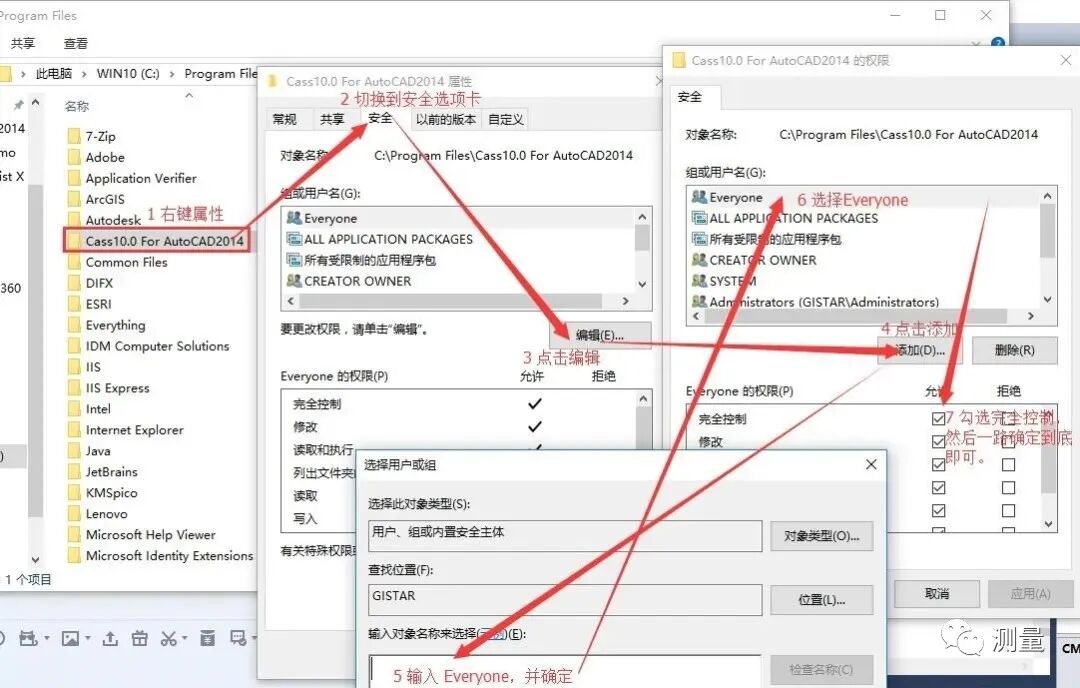Click horizontal scrollbar of properties group list
1080x688 pixels.
pyautogui.click(x=450, y=301)
